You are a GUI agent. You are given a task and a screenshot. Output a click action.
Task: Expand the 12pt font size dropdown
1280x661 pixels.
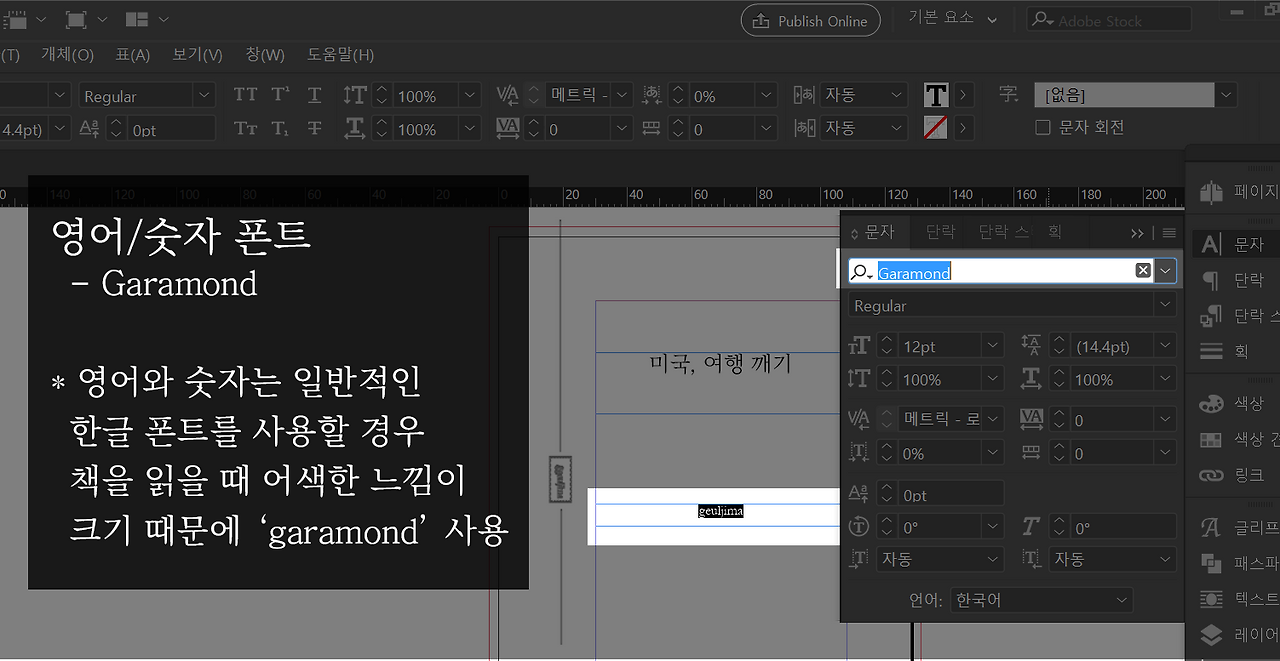click(x=992, y=346)
